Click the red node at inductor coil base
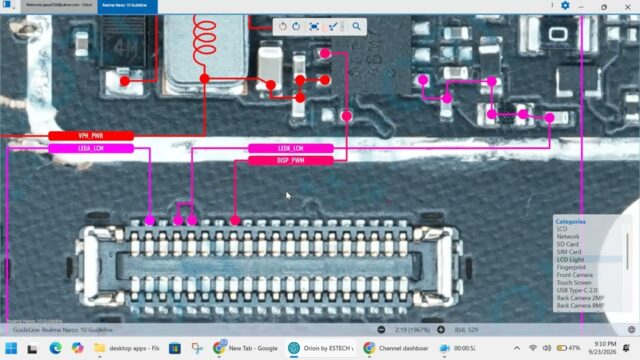640x360 pixels. click(x=204, y=79)
